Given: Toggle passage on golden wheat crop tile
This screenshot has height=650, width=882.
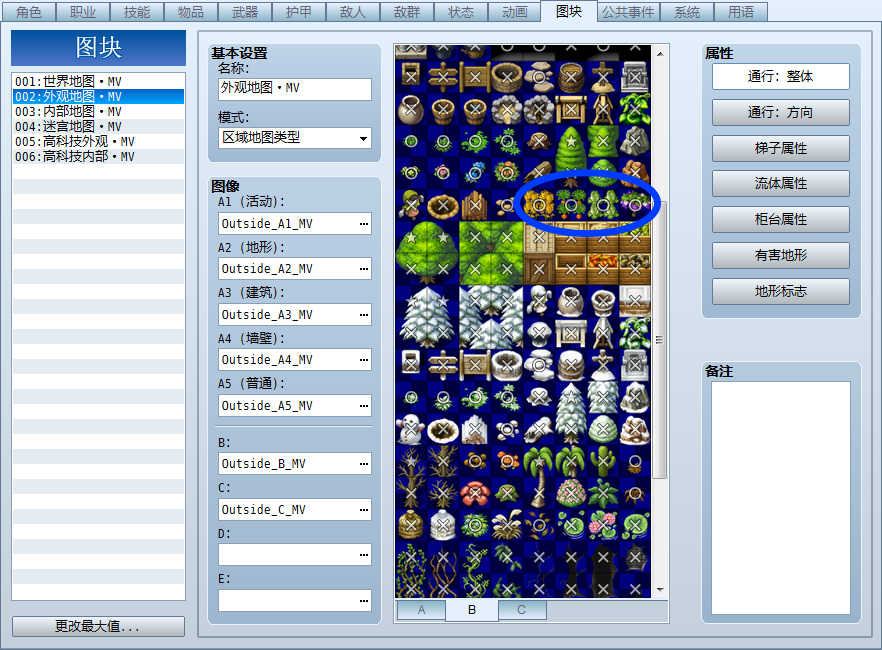Looking at the screenshot, I should coord(539,205).
